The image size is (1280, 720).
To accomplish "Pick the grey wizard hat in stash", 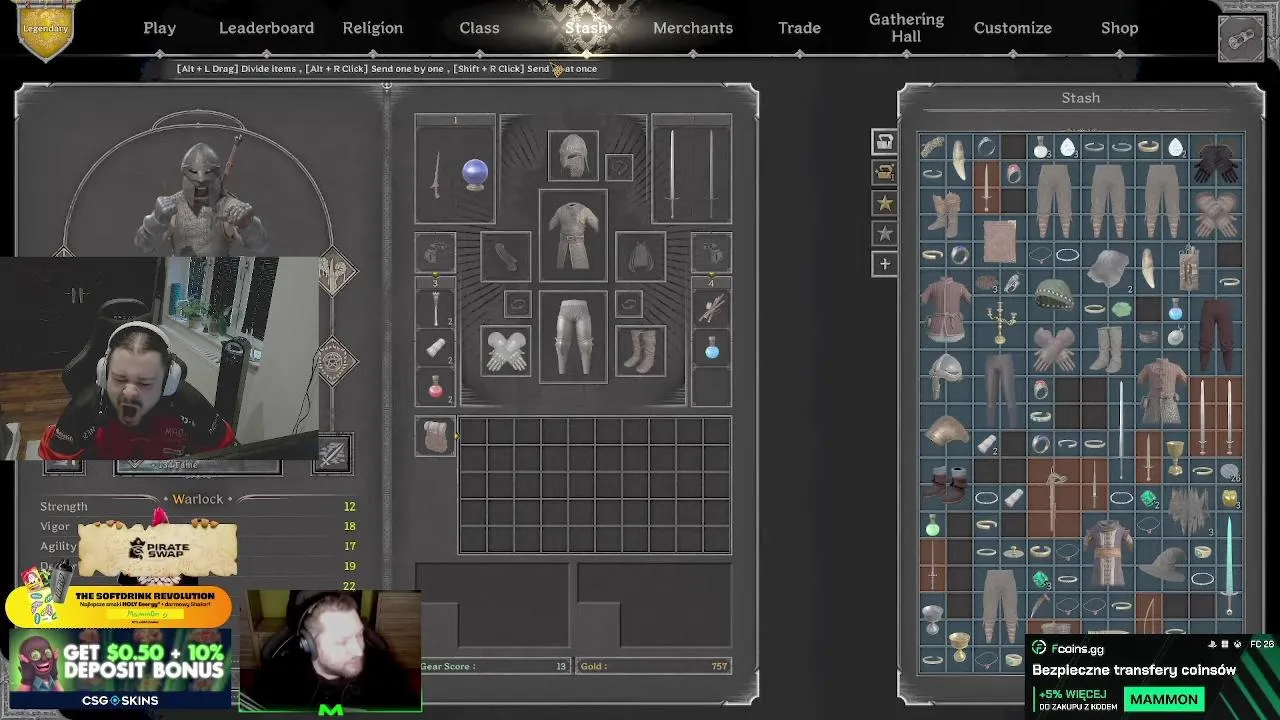I will coord(1162,566).
